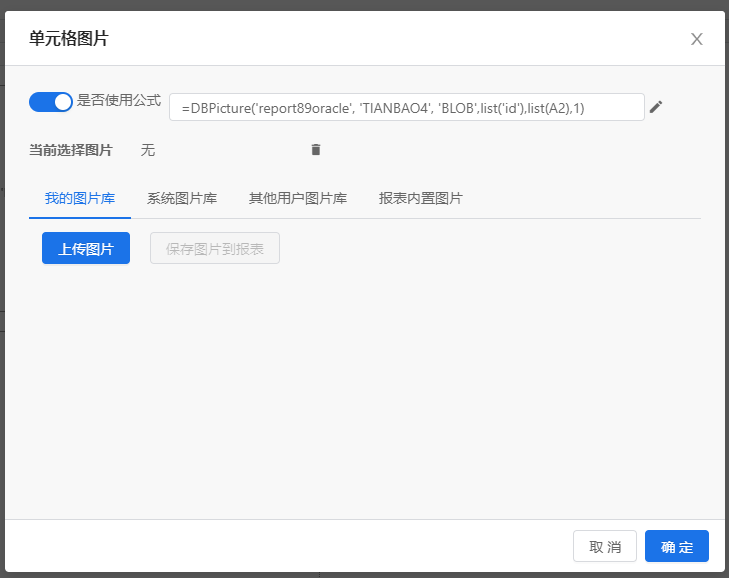Click the 是否使用公式 label text
The height and width of the screenshot is (578, 729).
point(119,101)
